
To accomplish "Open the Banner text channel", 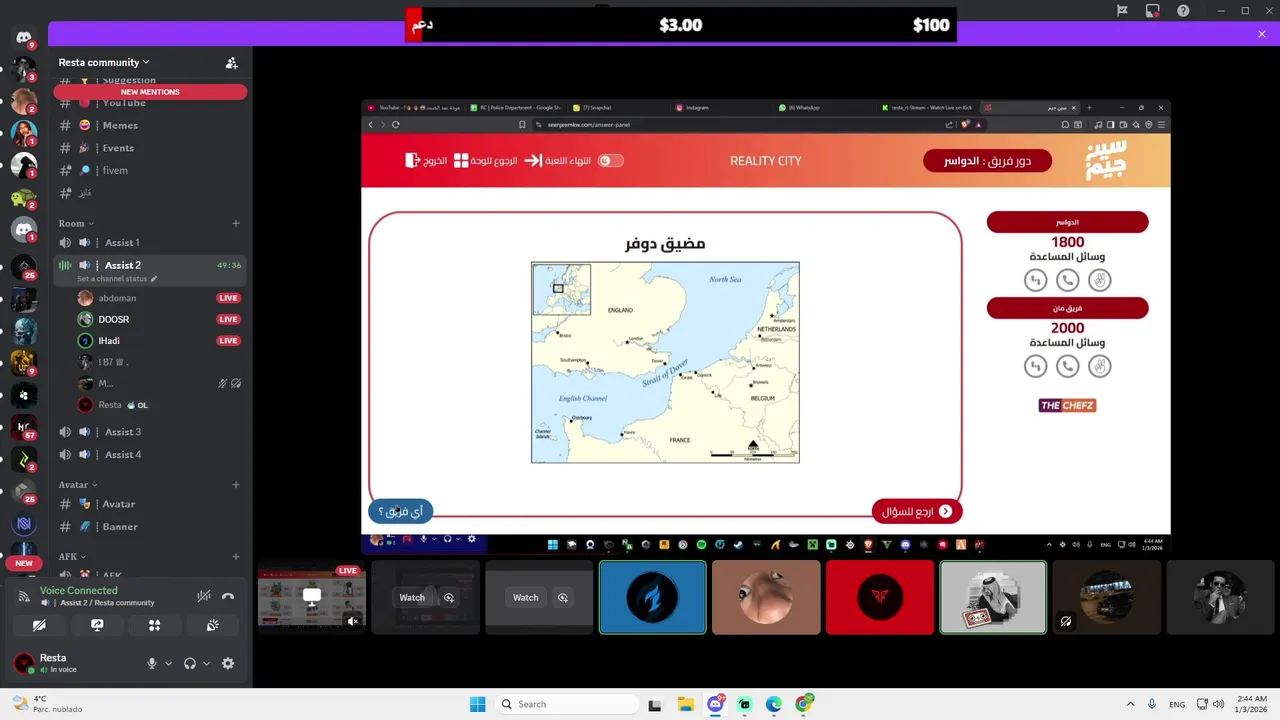I will point(150,526).
